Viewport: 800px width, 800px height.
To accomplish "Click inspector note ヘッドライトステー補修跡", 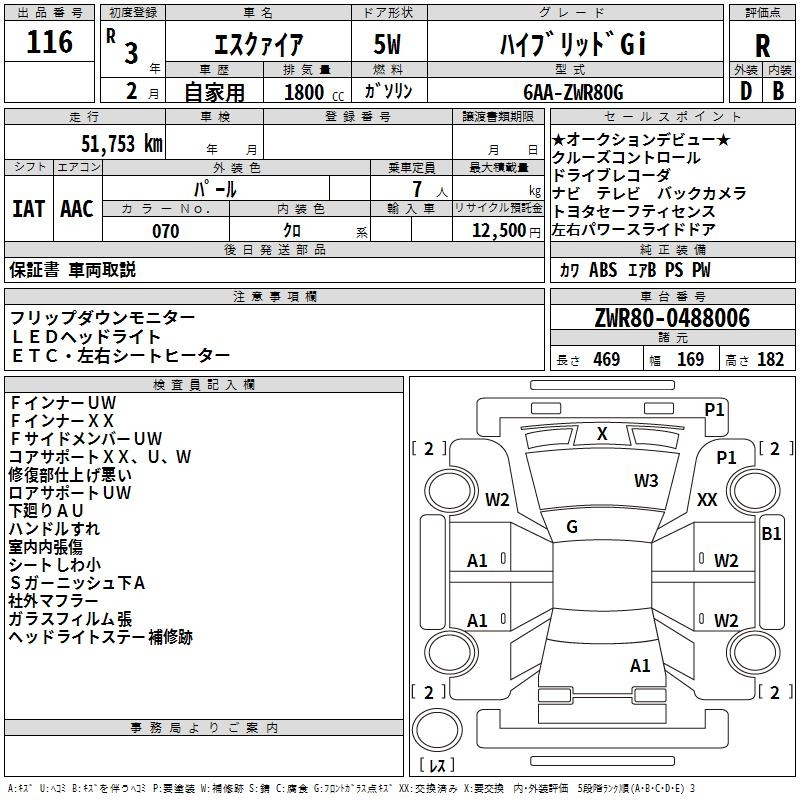I will pos(101,637).
